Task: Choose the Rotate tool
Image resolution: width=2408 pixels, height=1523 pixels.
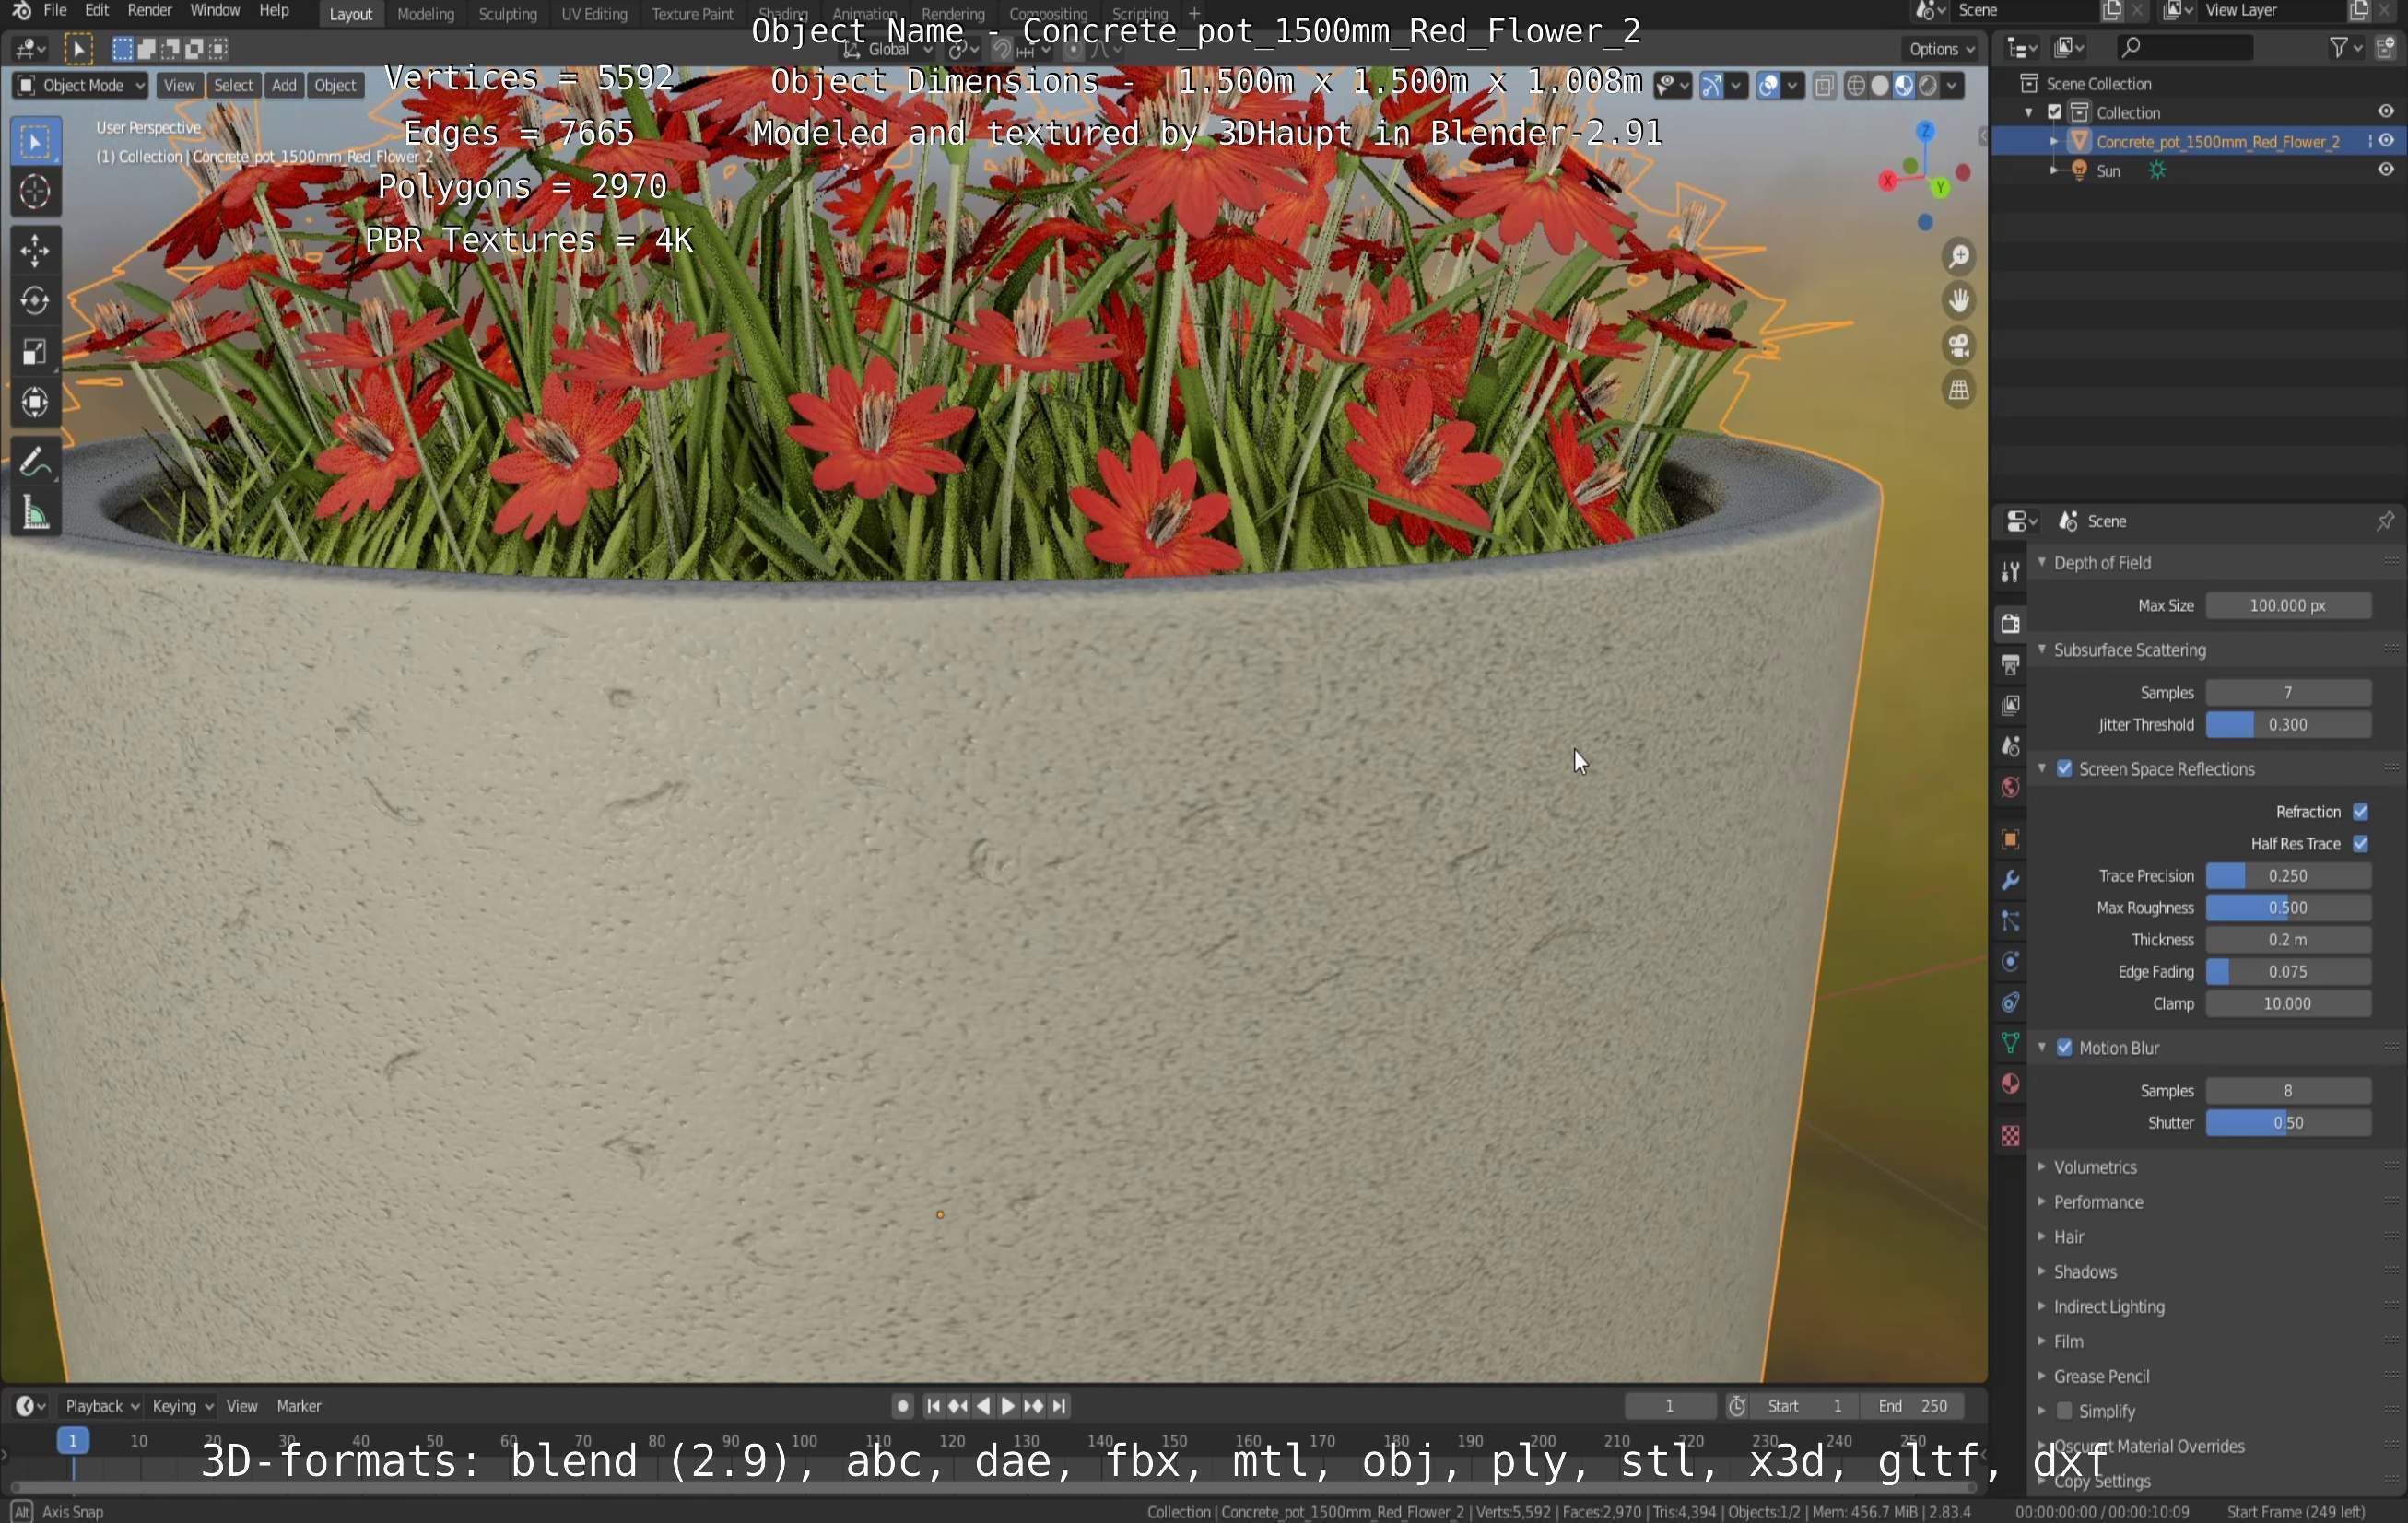Action: pos(35,301)
